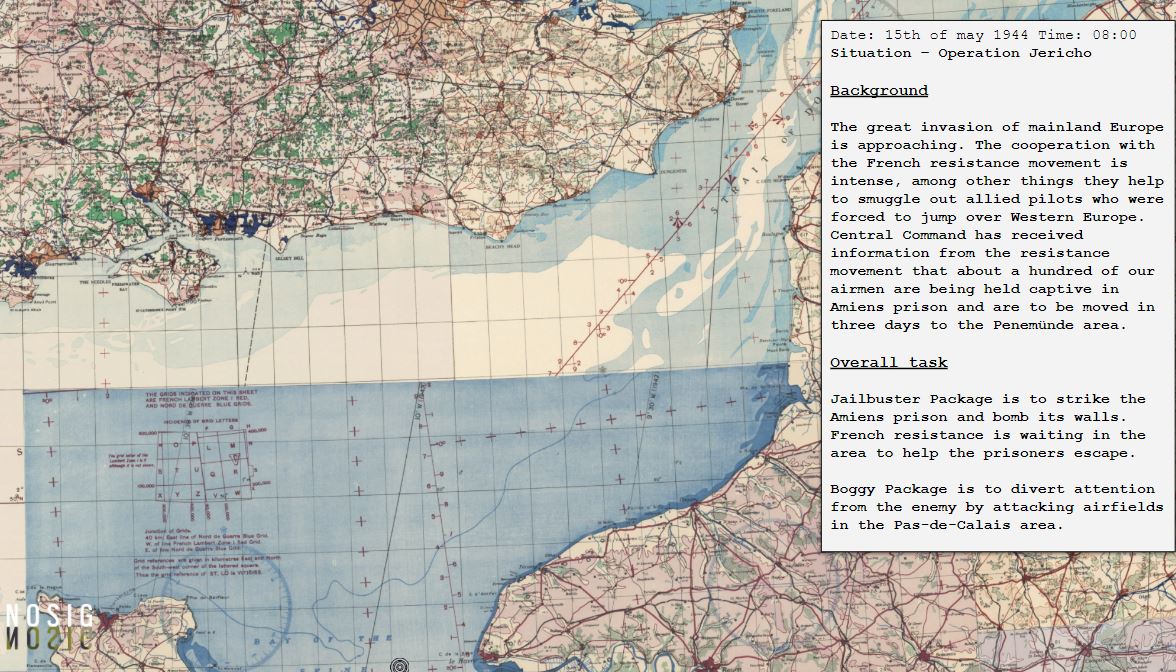The width and height of the screenshot is (1176, 672).
Task: Click the Background heading
Action: click(878, 91)
